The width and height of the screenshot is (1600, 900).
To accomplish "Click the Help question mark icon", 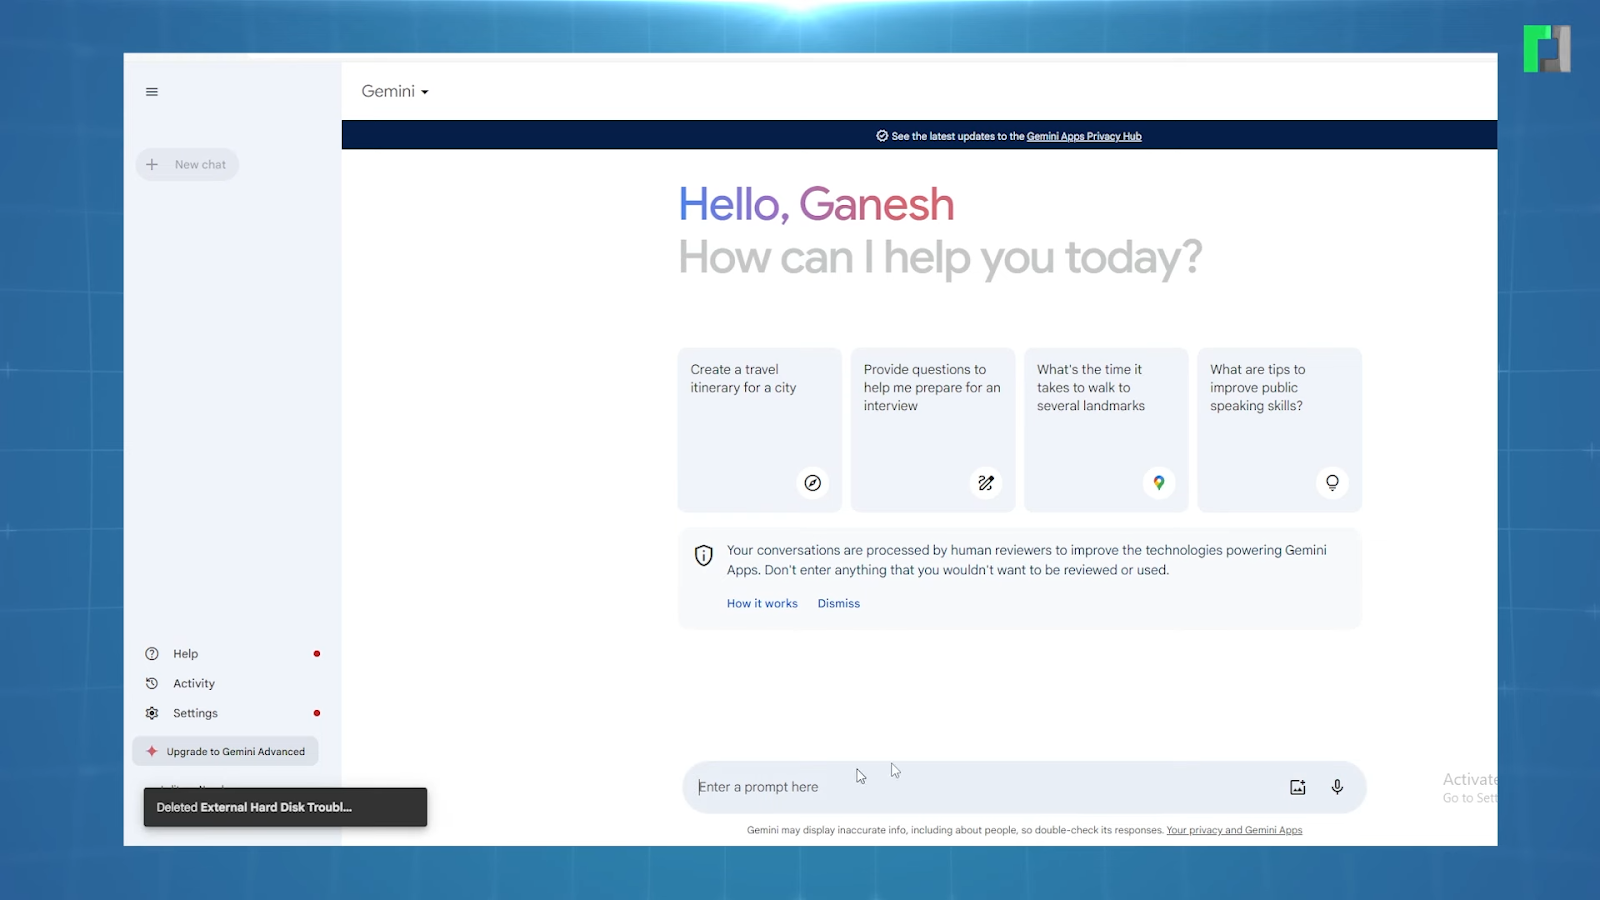I will tap(152, 654).
